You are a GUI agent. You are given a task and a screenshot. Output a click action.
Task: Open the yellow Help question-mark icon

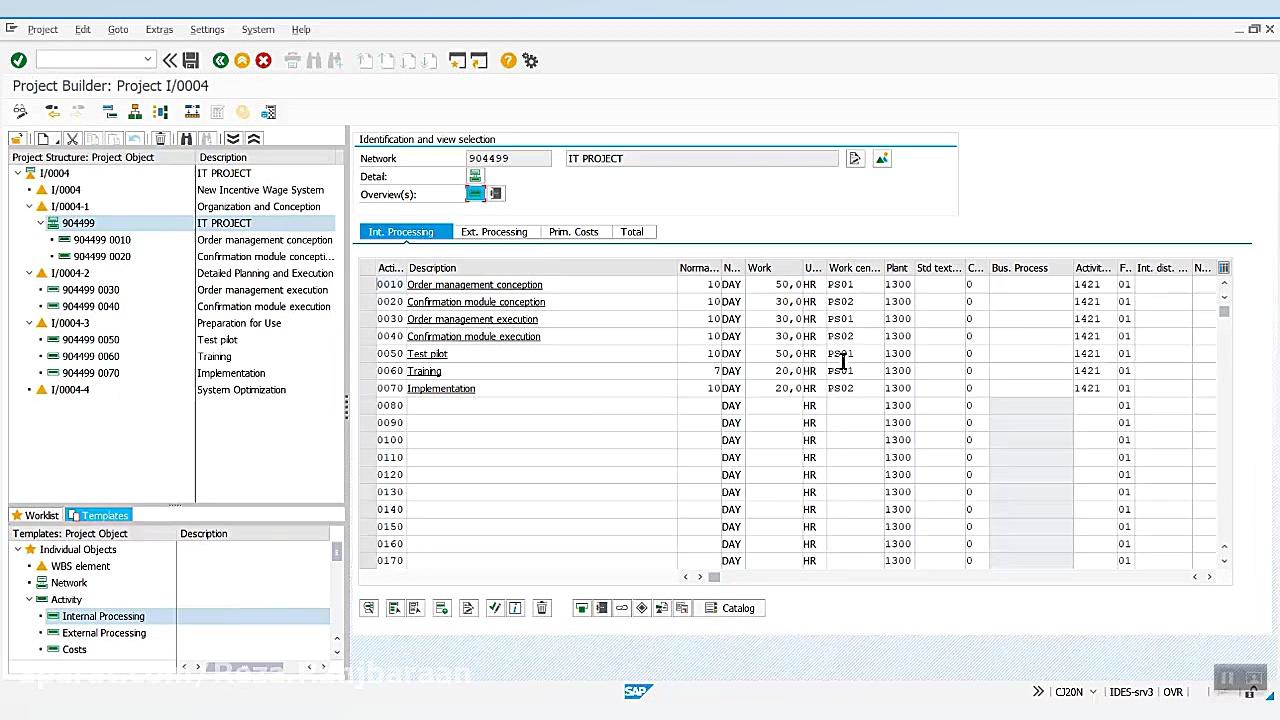[508, 61]
